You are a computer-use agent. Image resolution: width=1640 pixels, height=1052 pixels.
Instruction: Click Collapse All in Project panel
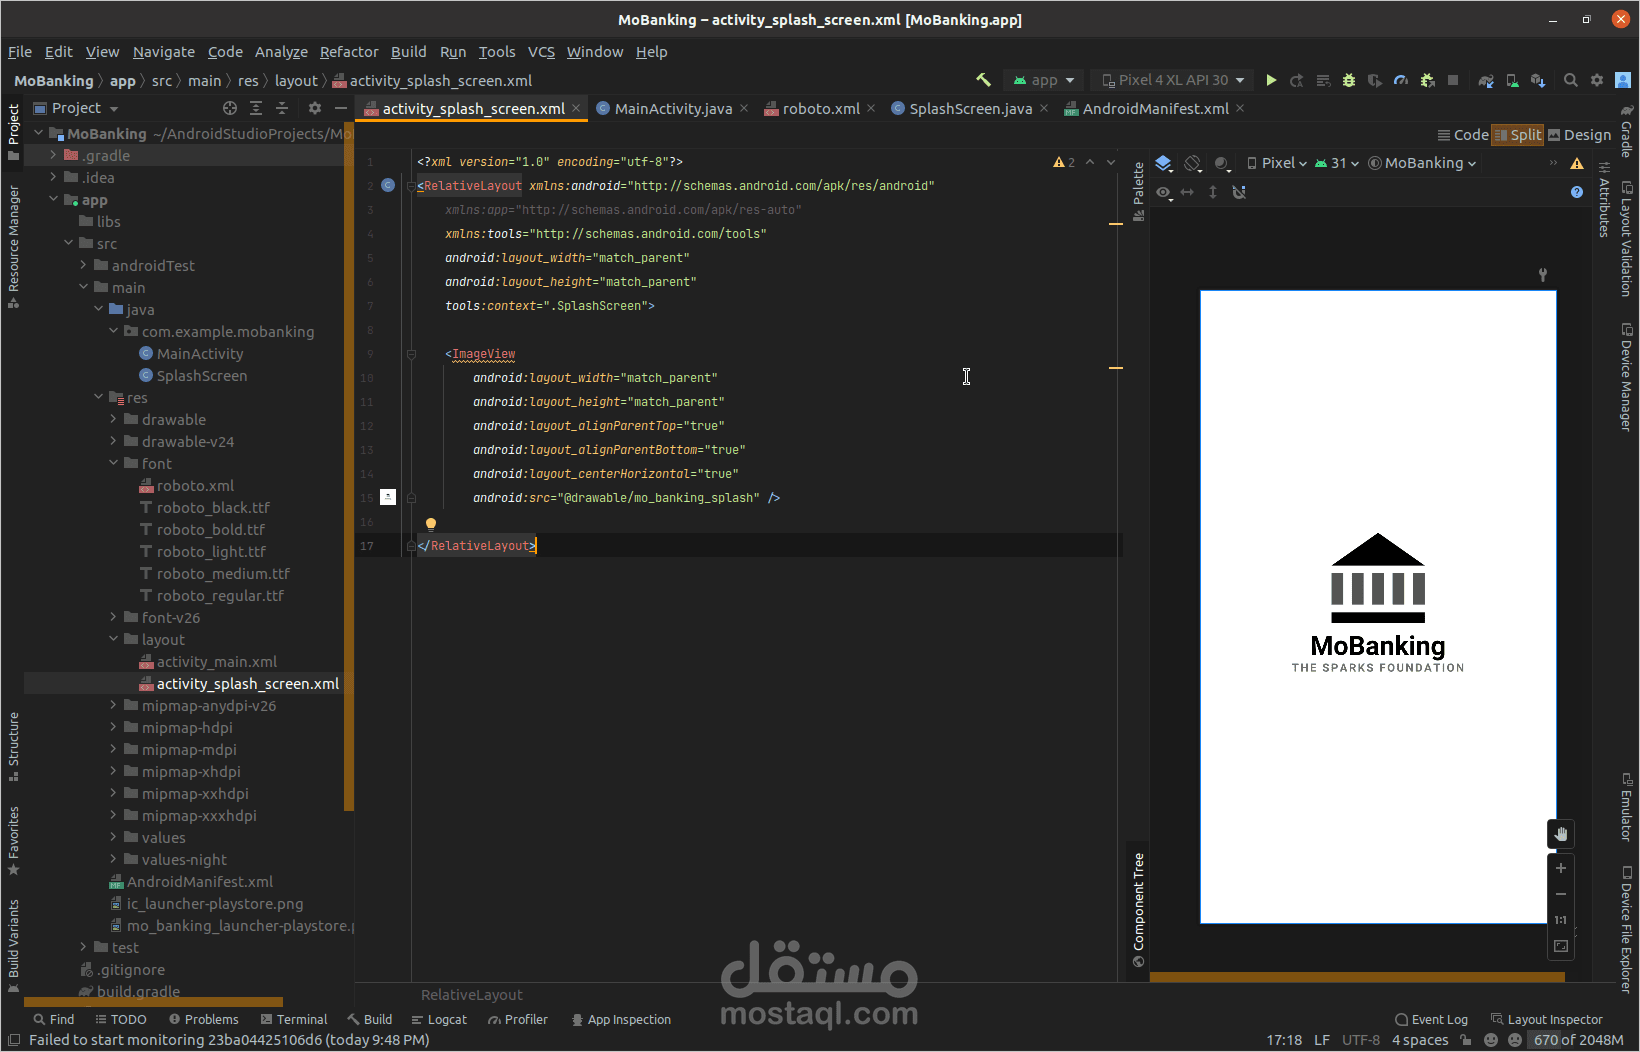pyautogui.click(x=282, y=108)
